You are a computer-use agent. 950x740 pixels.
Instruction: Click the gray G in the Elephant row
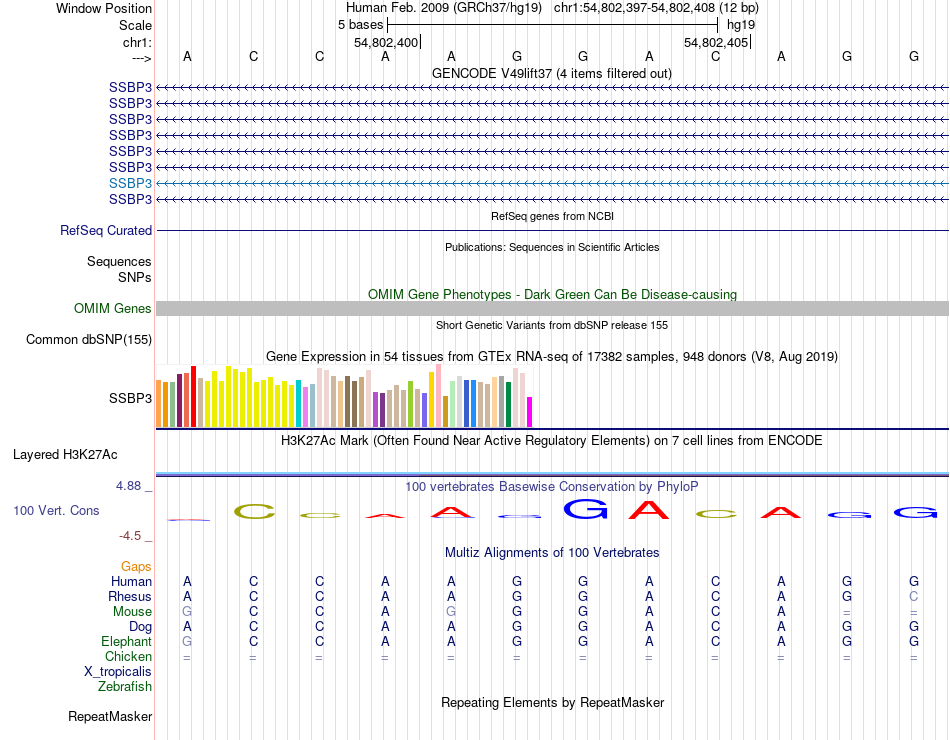tap(187, 641)
